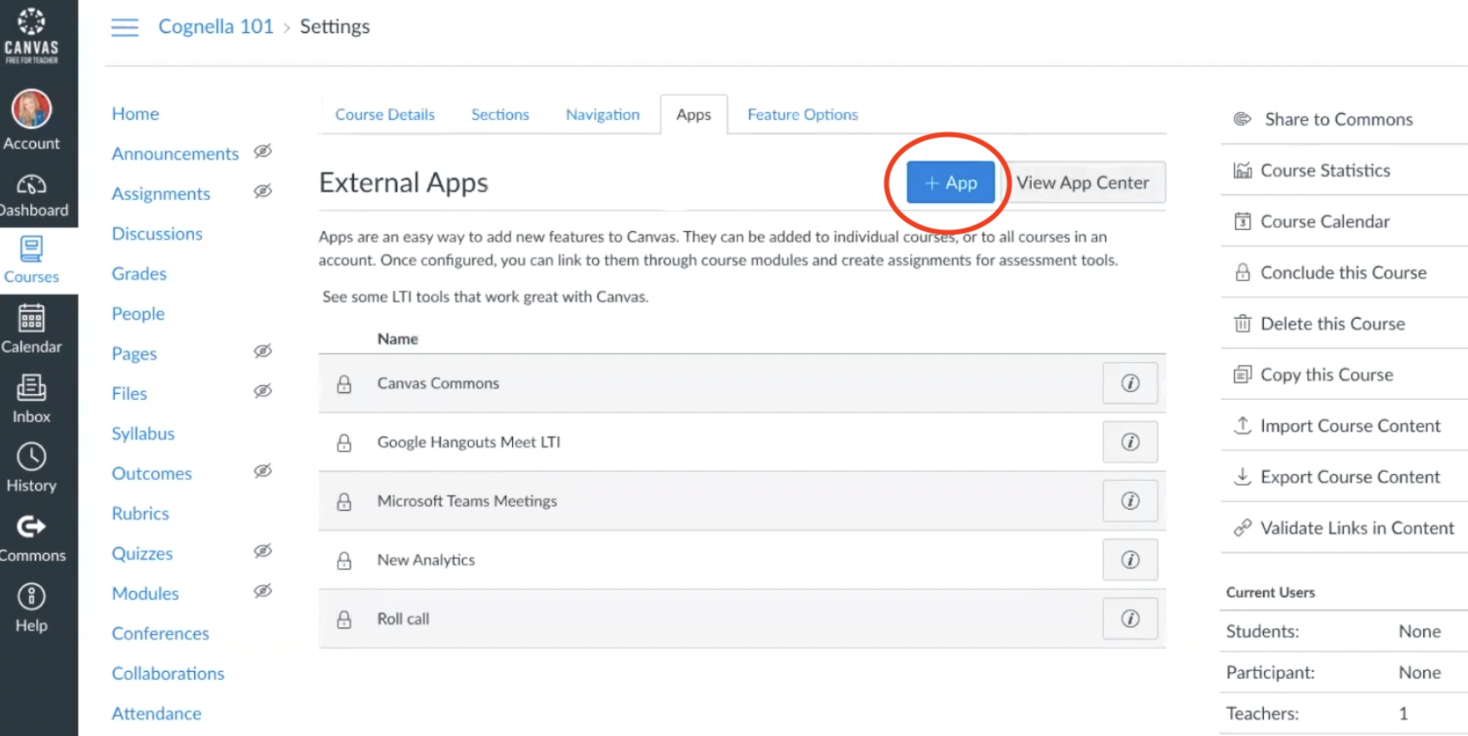The width and height of the screenshot is (1468, 736).
Task: Open Conferences in course menu
Action: pyautogui.click(x=160, y=633)
